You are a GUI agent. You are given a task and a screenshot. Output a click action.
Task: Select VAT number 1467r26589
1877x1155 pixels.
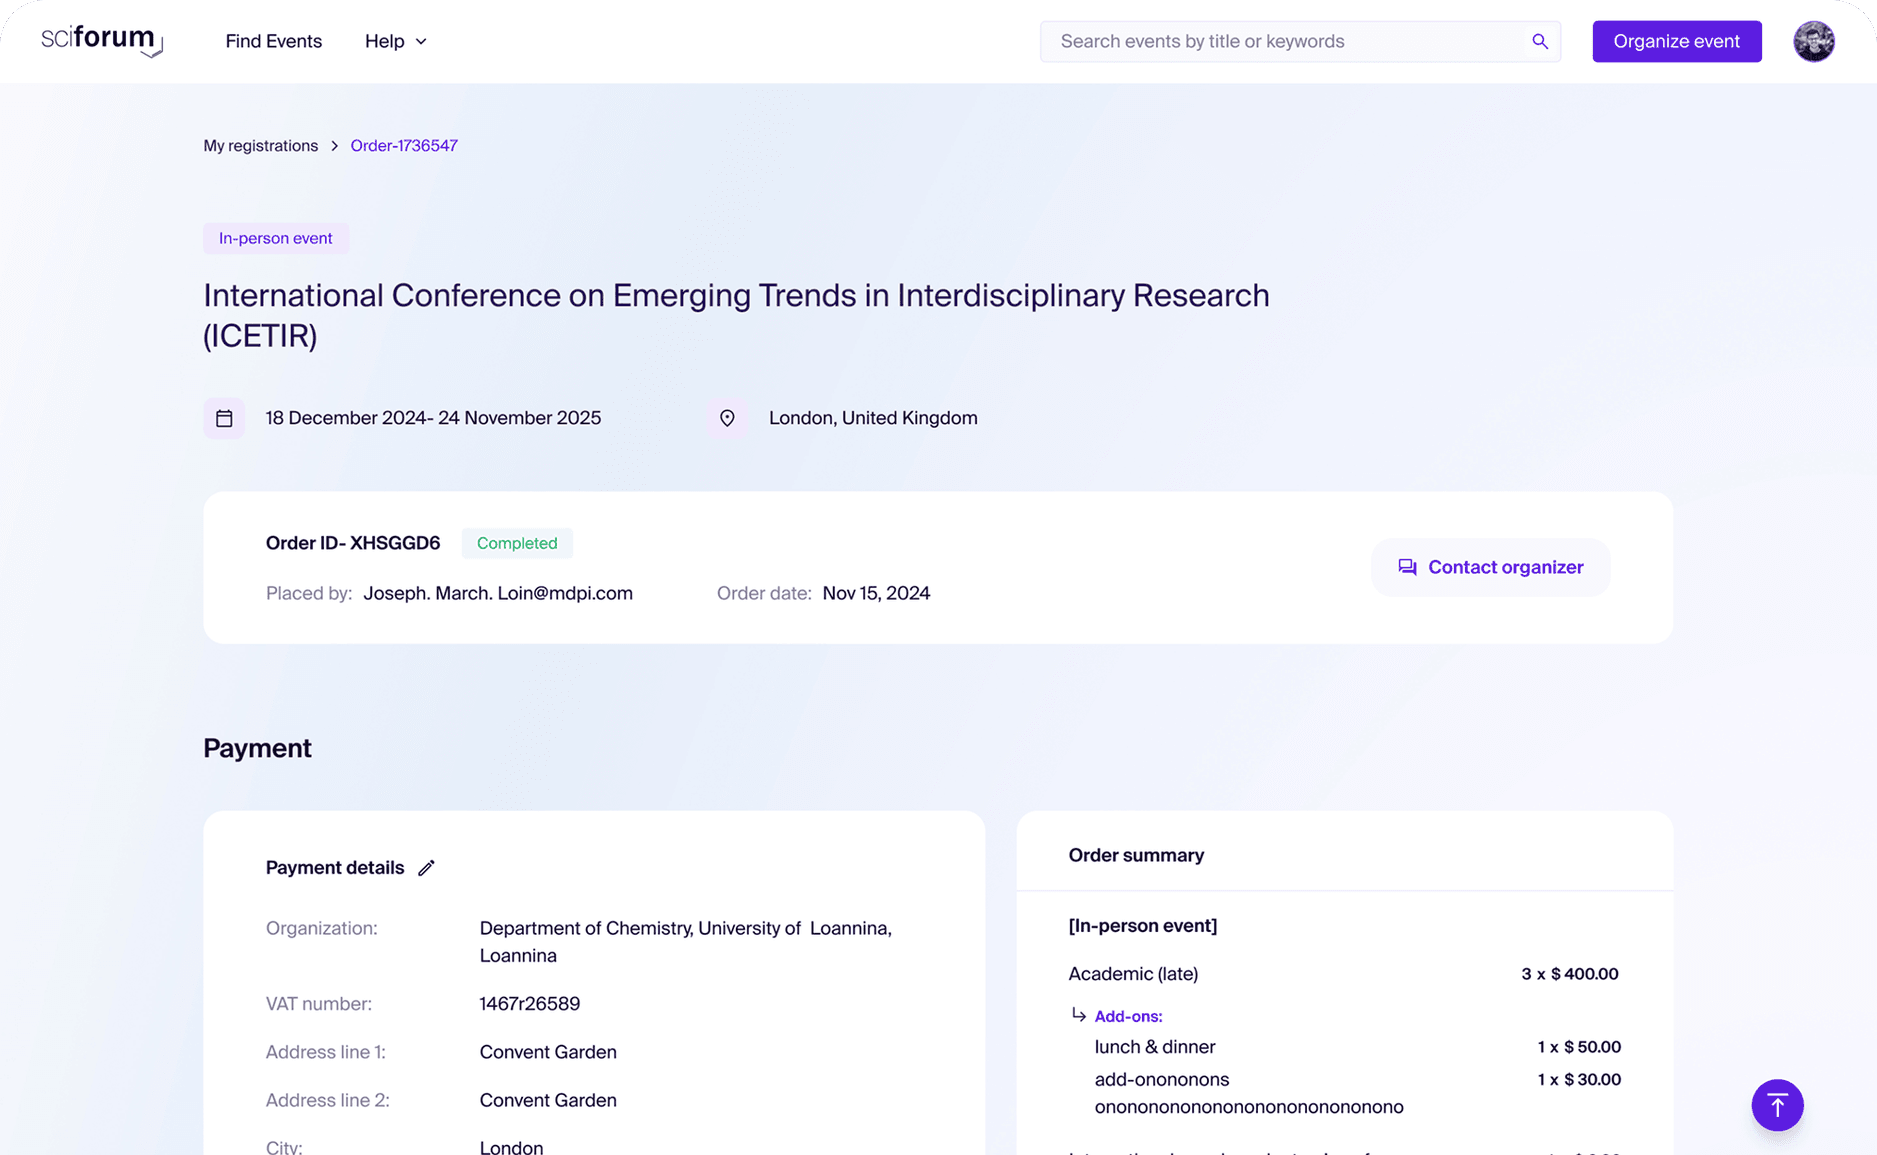(529, 1003)
